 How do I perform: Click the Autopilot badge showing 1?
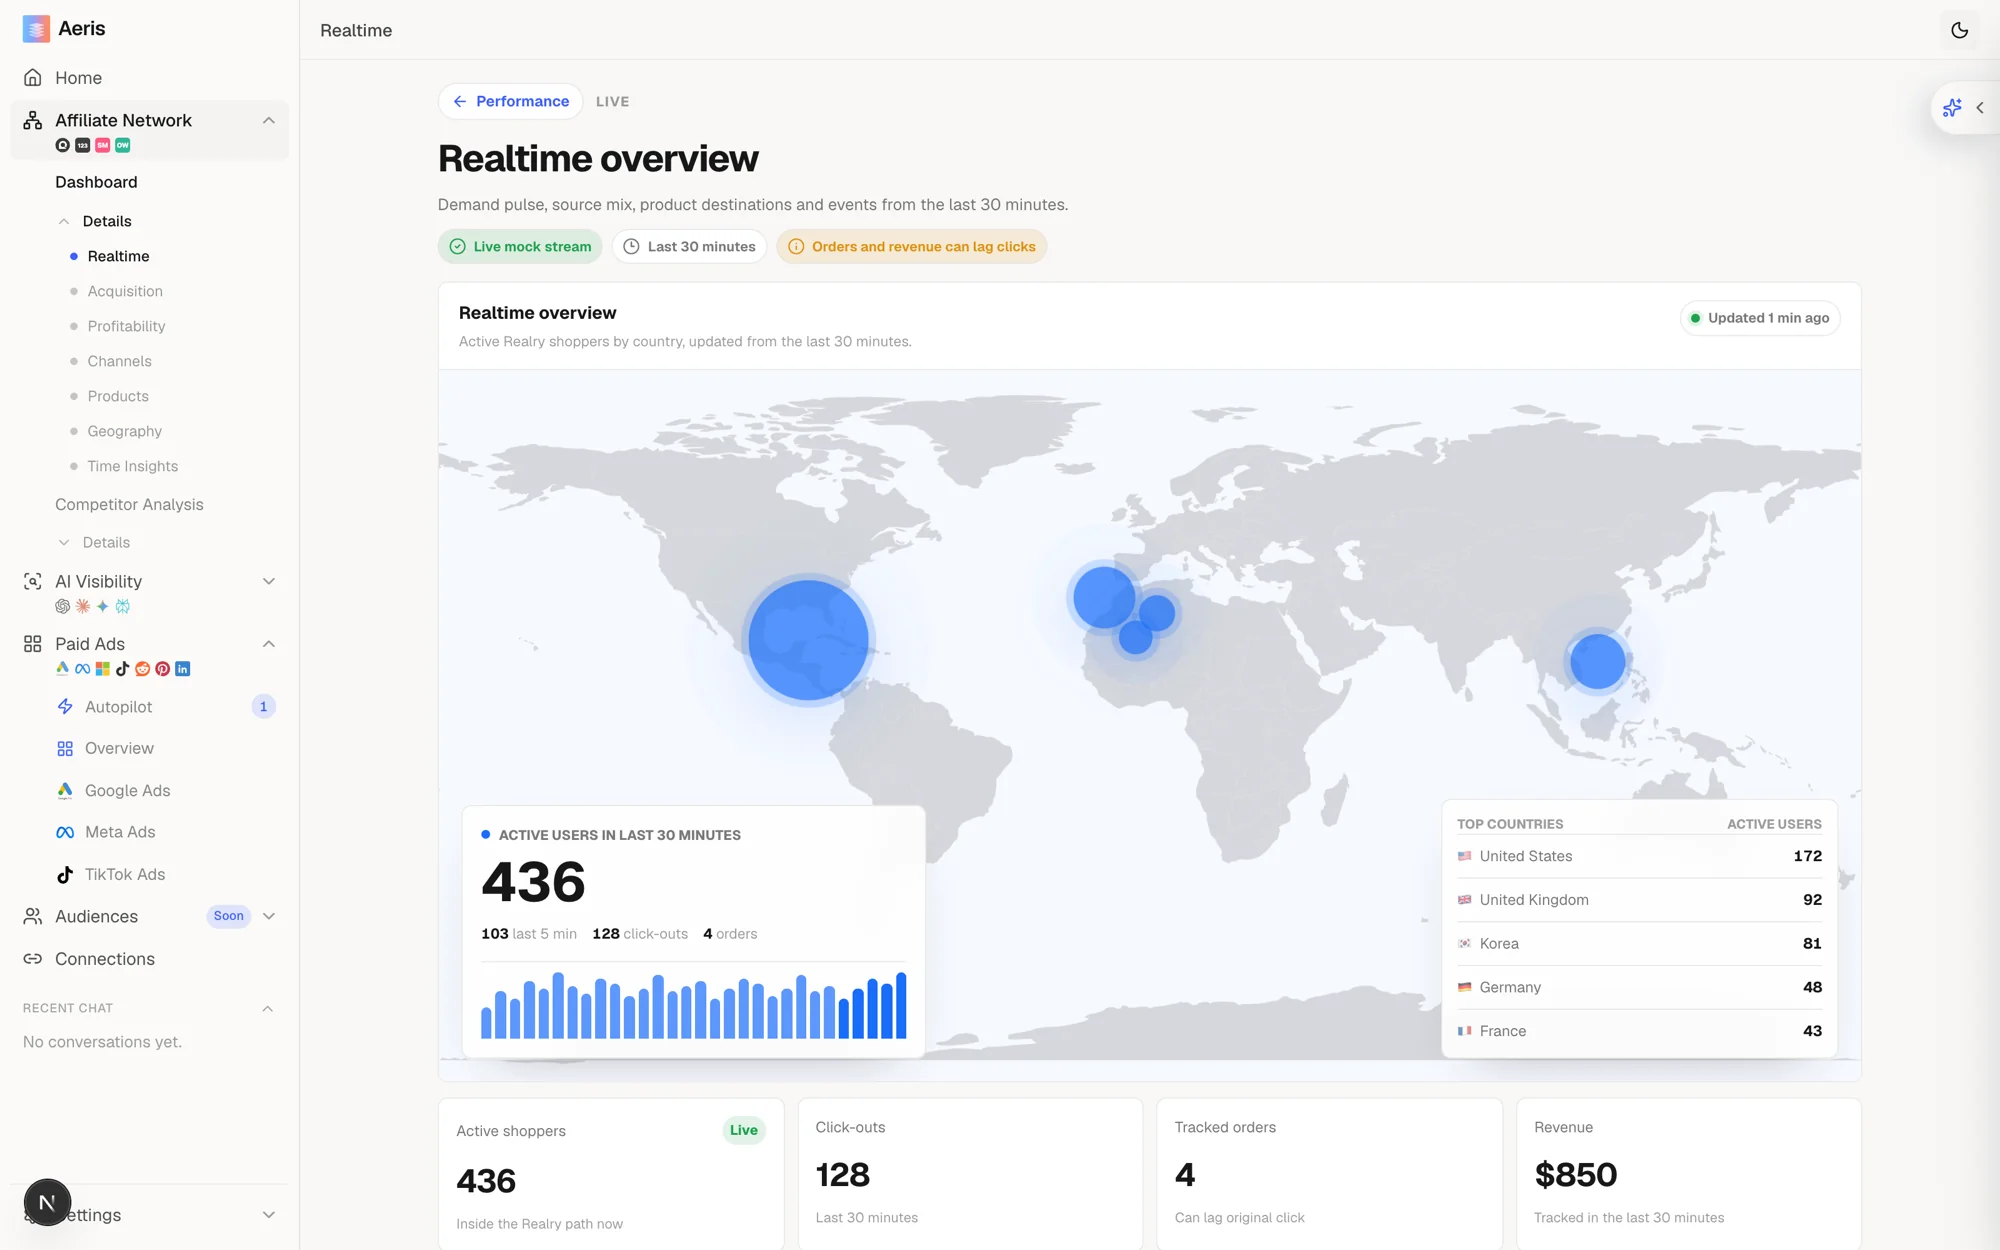(x=263, y=707)
